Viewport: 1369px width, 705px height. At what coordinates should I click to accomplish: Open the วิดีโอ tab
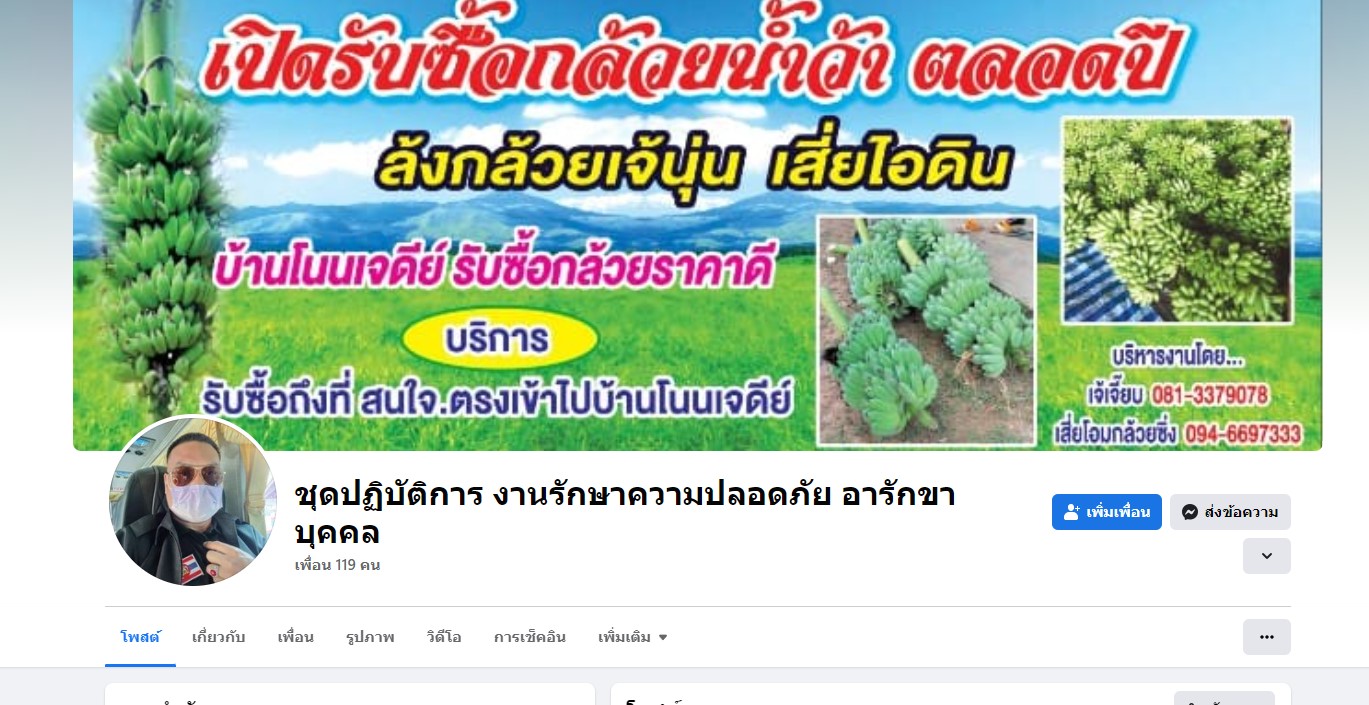click(x=444, y=637)
